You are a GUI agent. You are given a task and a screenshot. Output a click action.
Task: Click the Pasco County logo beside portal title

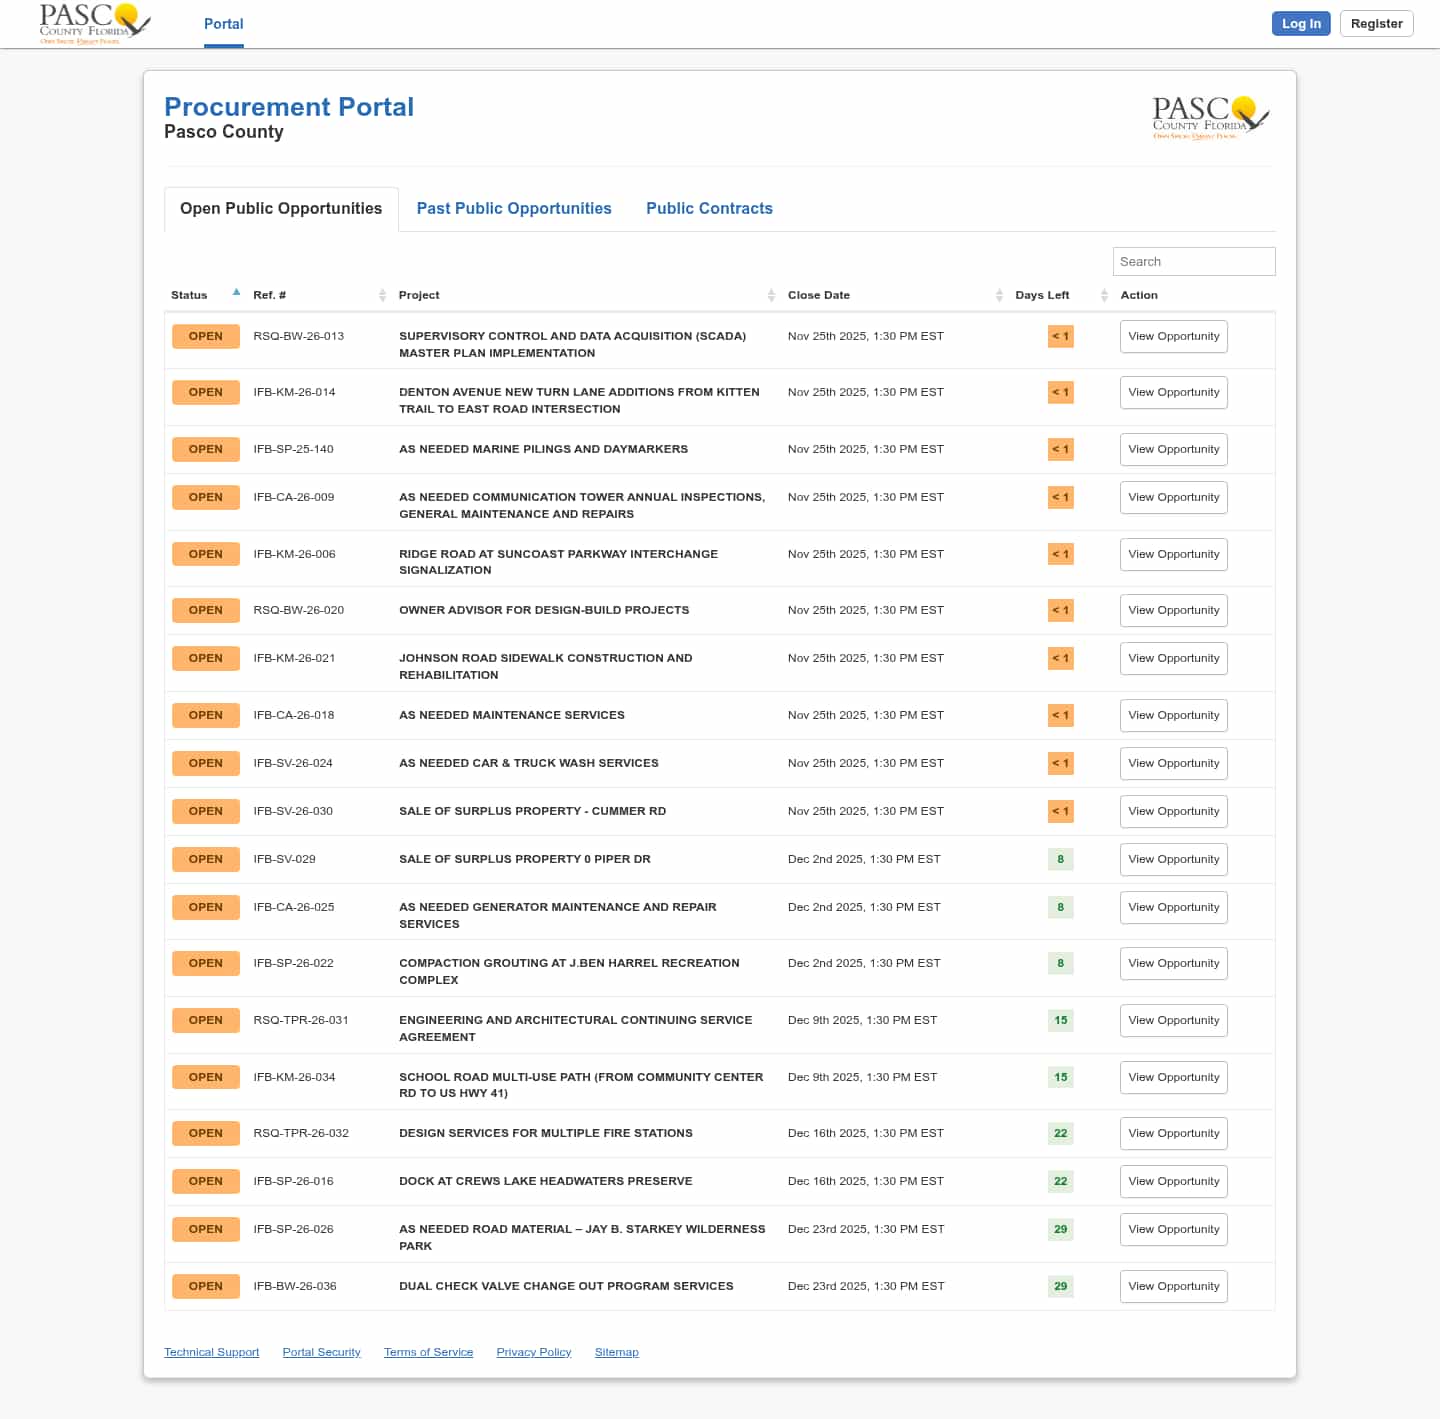click(x=1210, y=118)
